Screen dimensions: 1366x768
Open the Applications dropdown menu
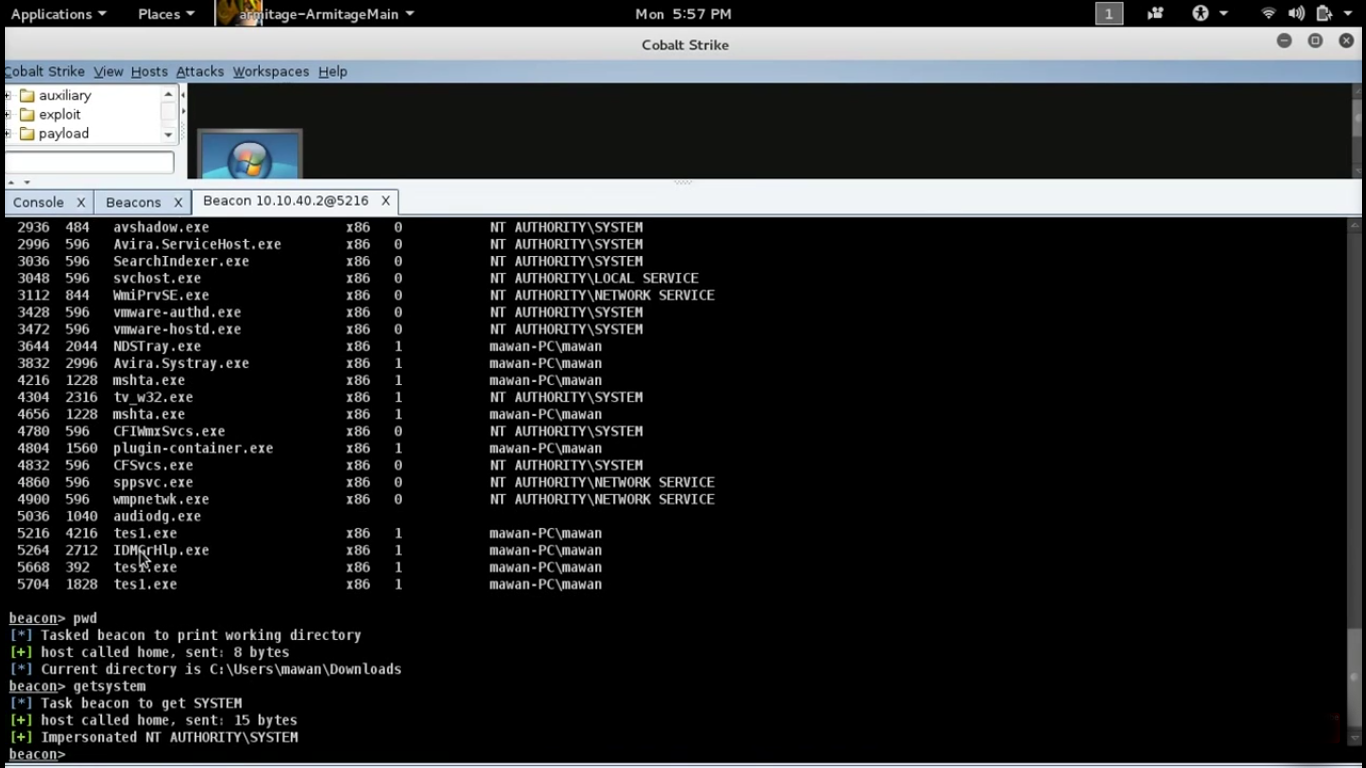pos(58,14)
